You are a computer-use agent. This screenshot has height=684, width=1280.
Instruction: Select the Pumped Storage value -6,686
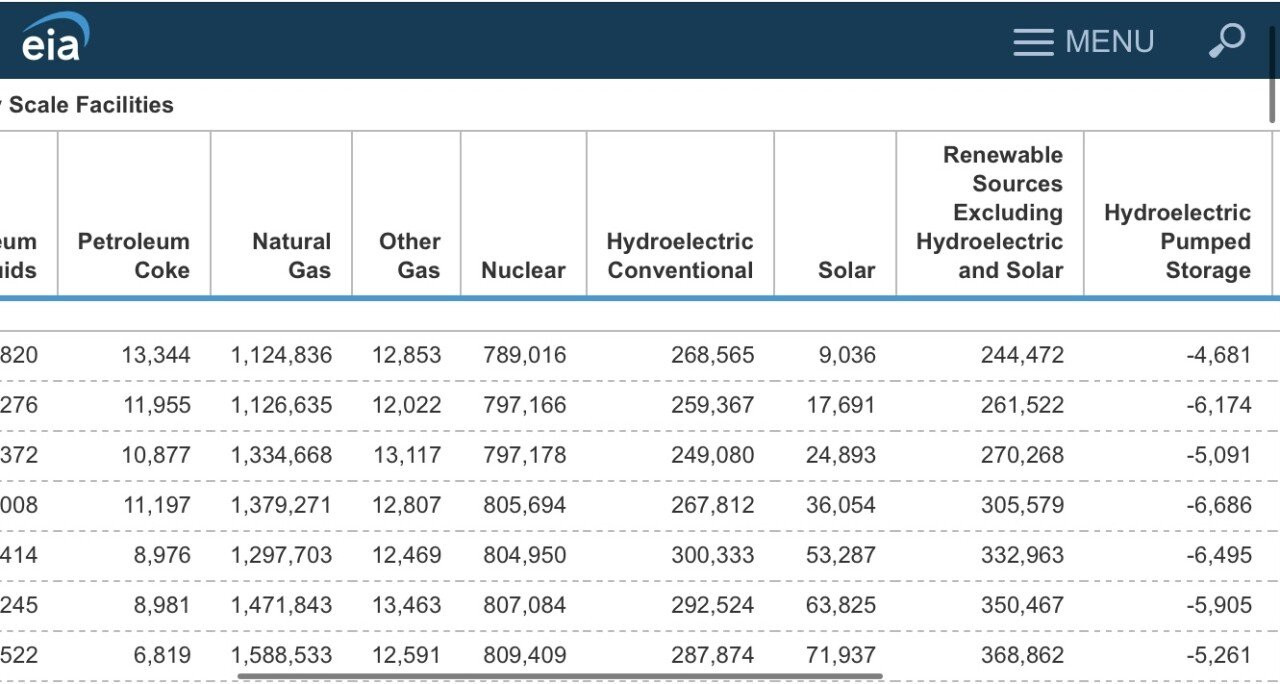(1218, 505)
